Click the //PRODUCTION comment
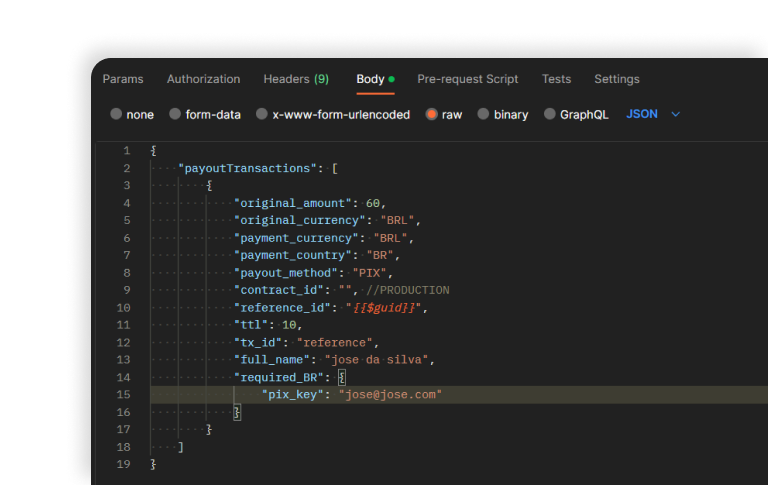The image size is (768, 485). pyautogui.click(x=408, y=290)
